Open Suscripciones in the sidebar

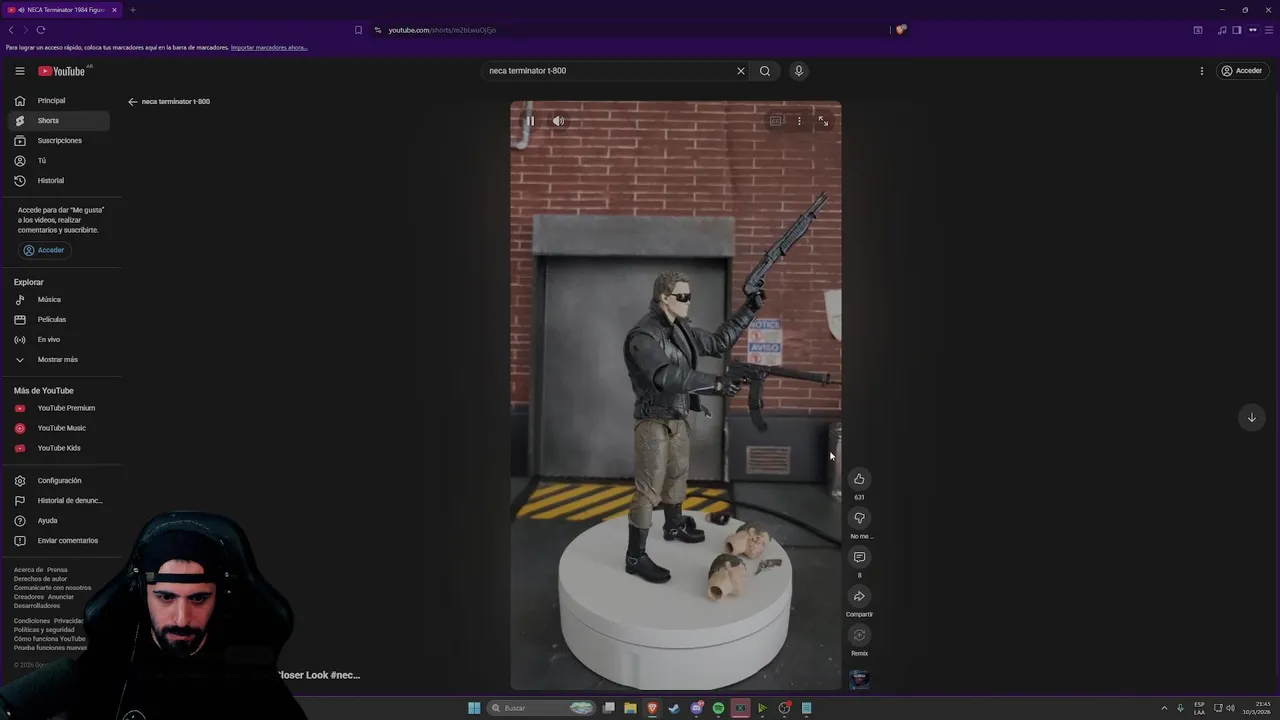(59, 141)
